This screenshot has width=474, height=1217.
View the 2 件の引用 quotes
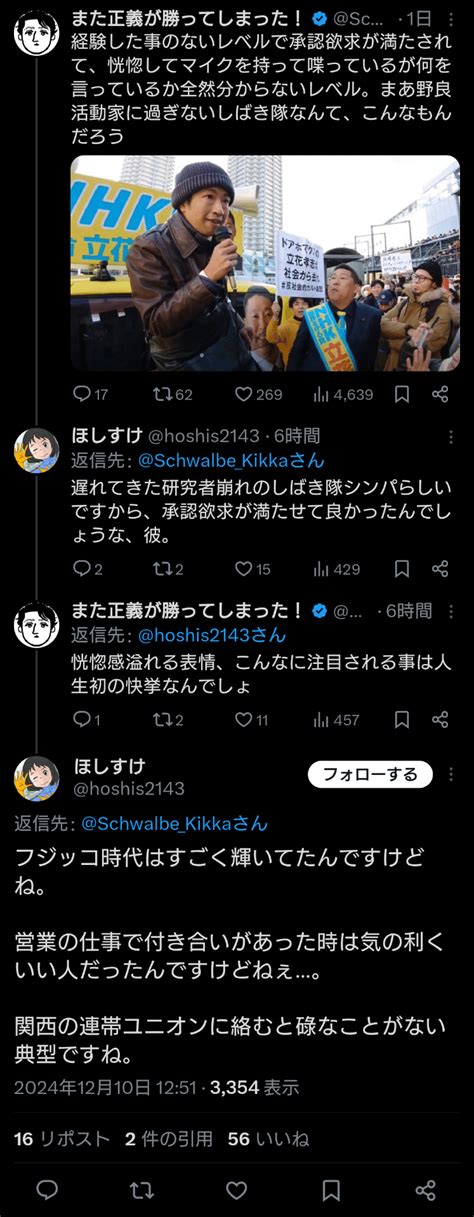pyautogui.click(x=169, y=1138)
